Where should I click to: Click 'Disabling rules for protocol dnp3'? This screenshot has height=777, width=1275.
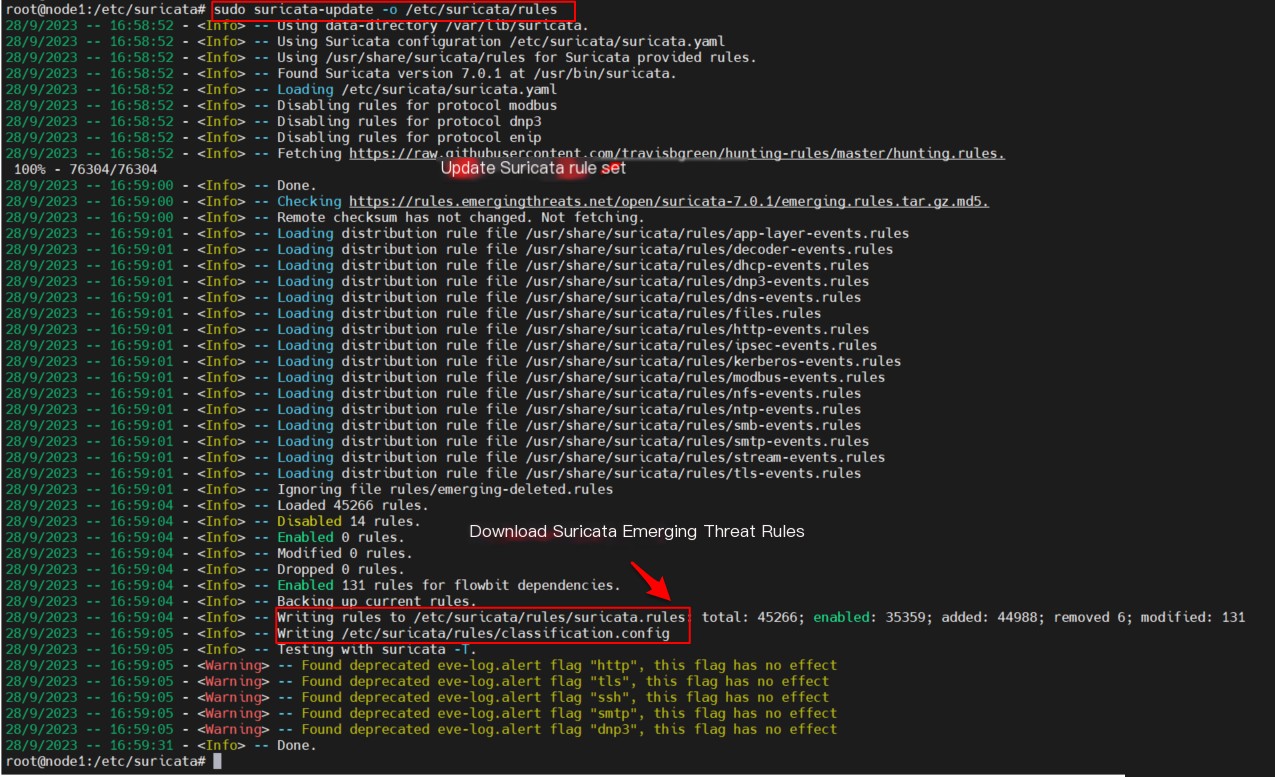click(x=409, y=121)
